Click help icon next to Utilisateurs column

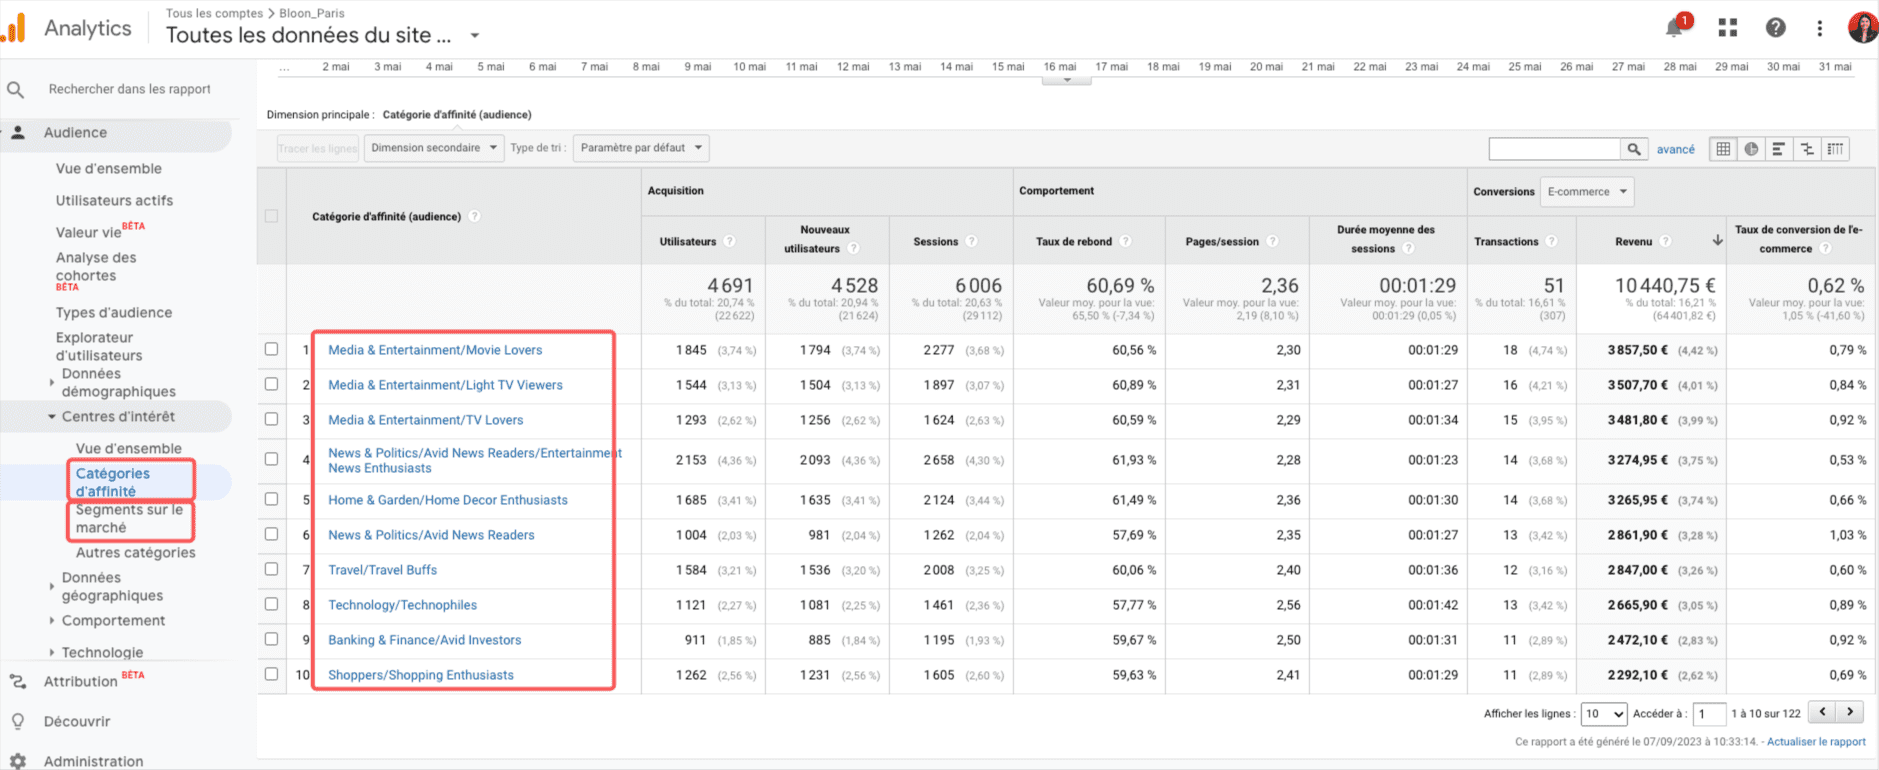(x=729, y=241)
